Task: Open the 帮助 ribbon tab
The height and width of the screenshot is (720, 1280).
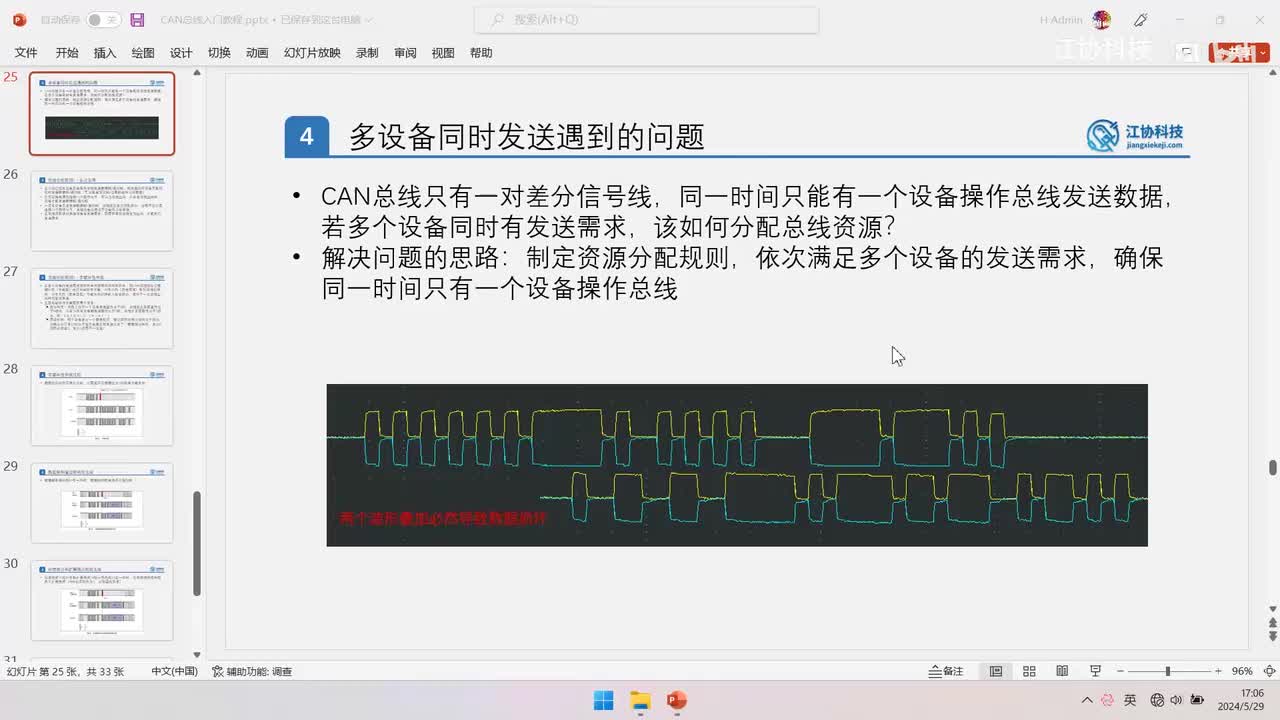Action: [x=481, y=53]
